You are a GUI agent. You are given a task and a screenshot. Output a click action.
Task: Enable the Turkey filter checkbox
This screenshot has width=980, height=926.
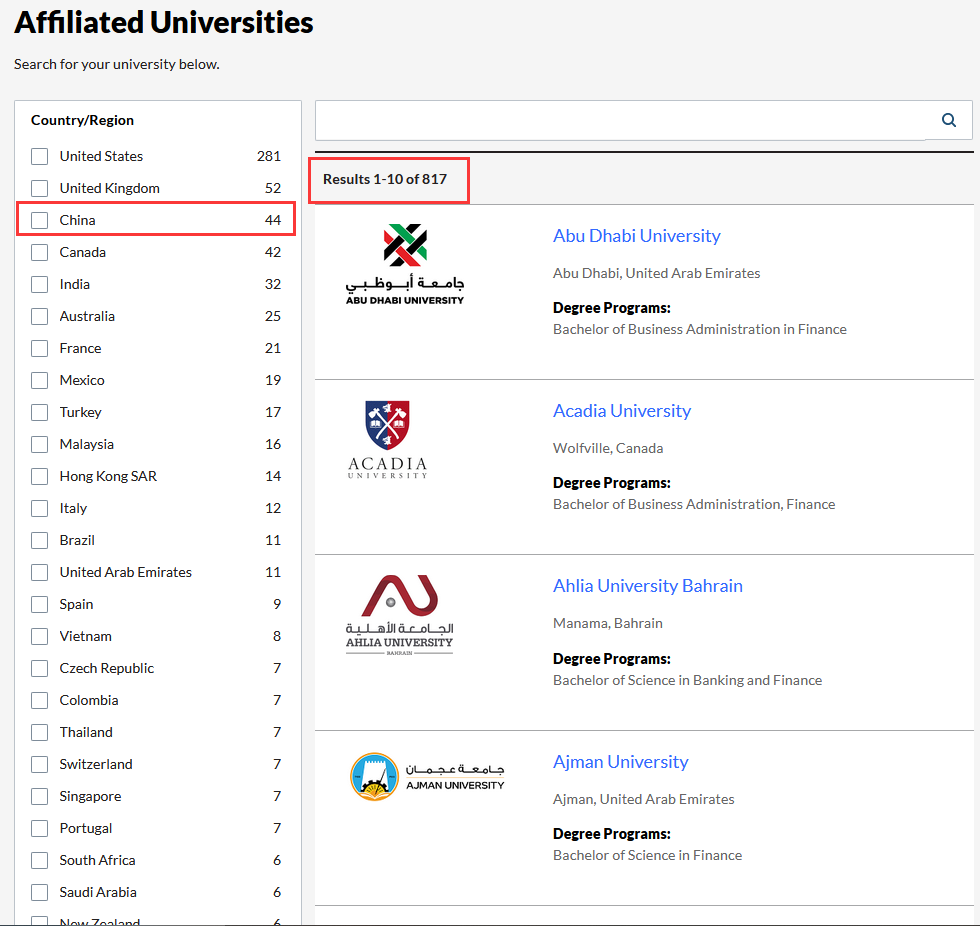pyautogui.click(x=39, y=412)
